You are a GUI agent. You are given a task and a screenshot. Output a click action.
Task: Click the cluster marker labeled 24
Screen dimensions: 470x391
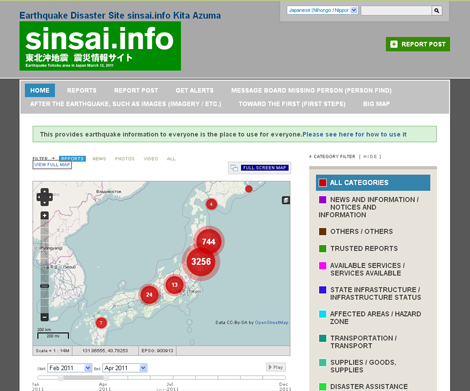(x=149, y=295)
